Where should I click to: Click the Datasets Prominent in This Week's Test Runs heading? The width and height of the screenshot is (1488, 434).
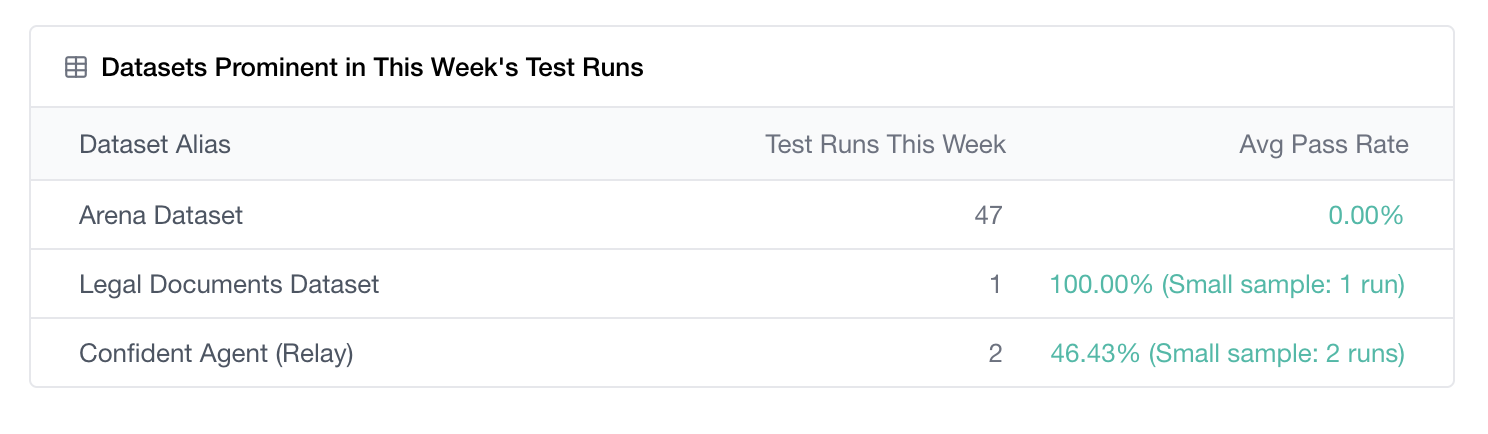click(x=372, y=68)
